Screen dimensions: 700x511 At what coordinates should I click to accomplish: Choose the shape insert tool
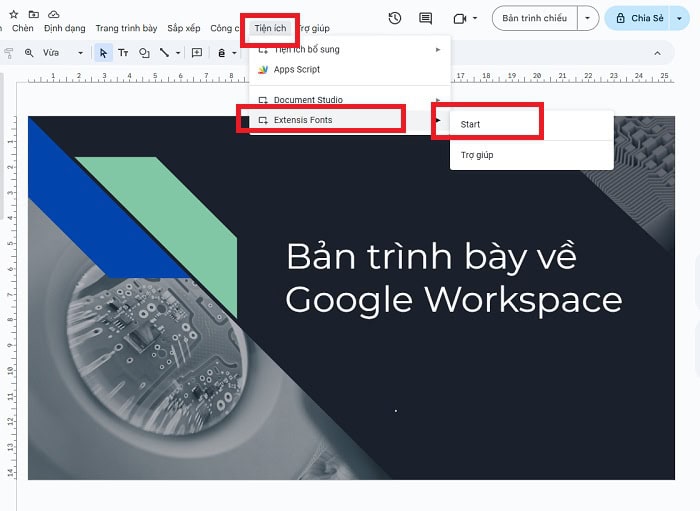144,53
